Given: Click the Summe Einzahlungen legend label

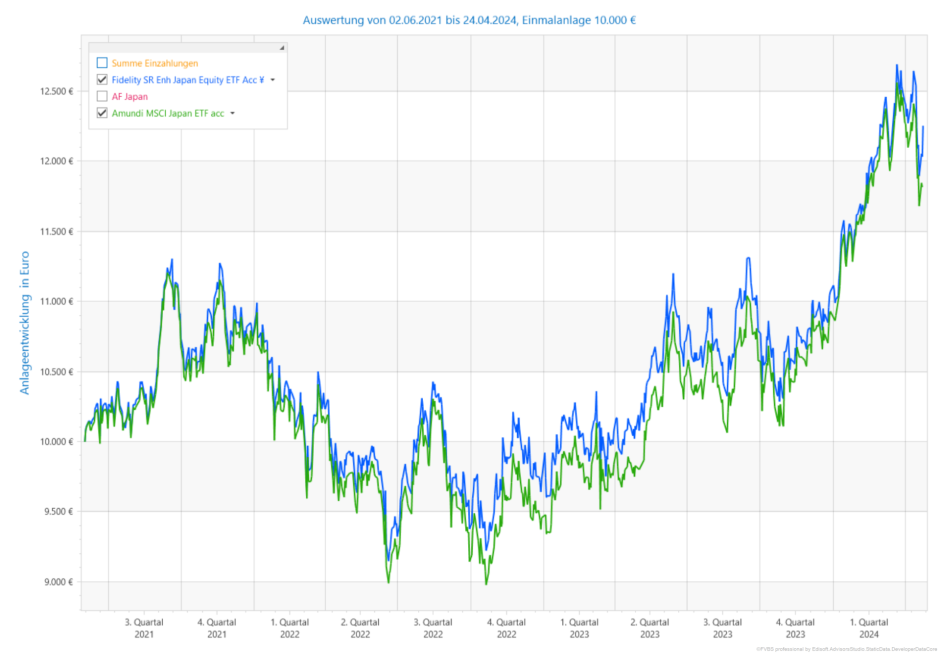Looking at the screenshot, I should 154,63.
